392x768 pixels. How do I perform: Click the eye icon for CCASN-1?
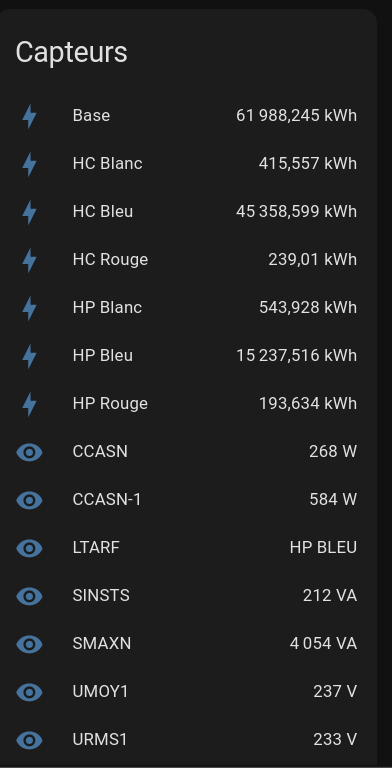tap(29, 500)
